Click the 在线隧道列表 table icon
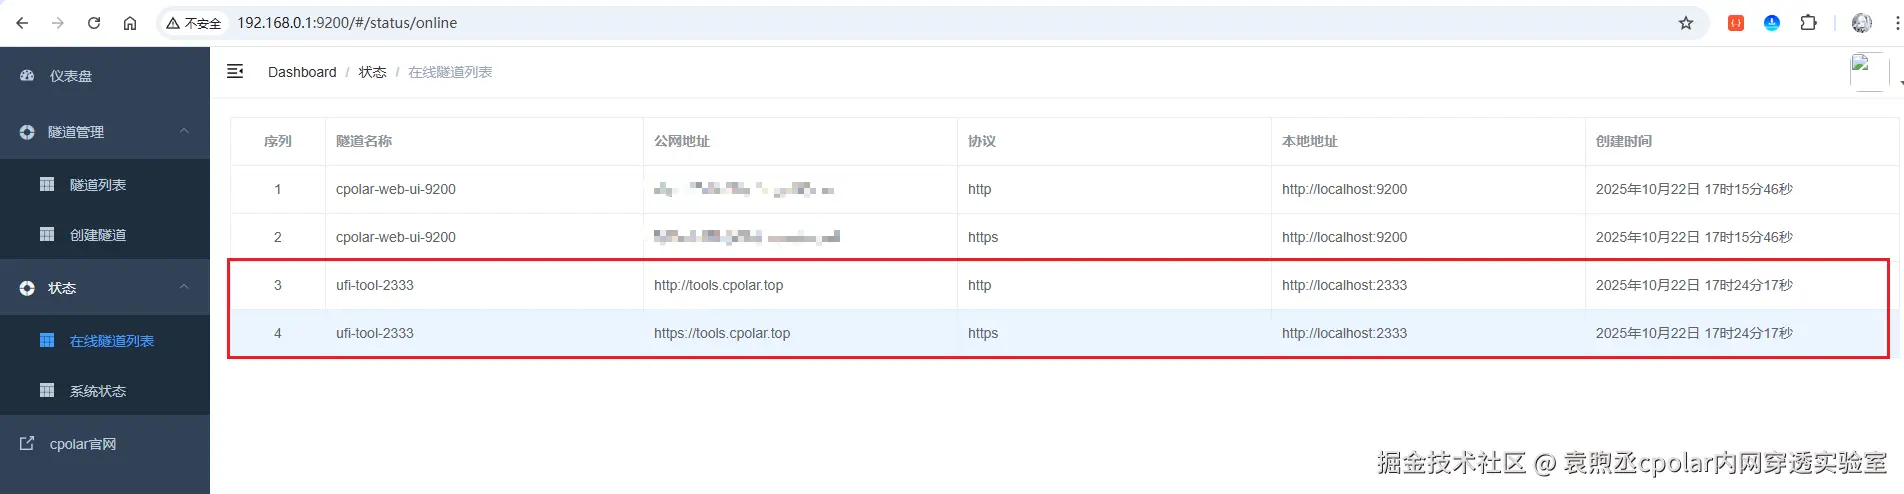This screenshot has height=494, width=1904. click(47, 340)
